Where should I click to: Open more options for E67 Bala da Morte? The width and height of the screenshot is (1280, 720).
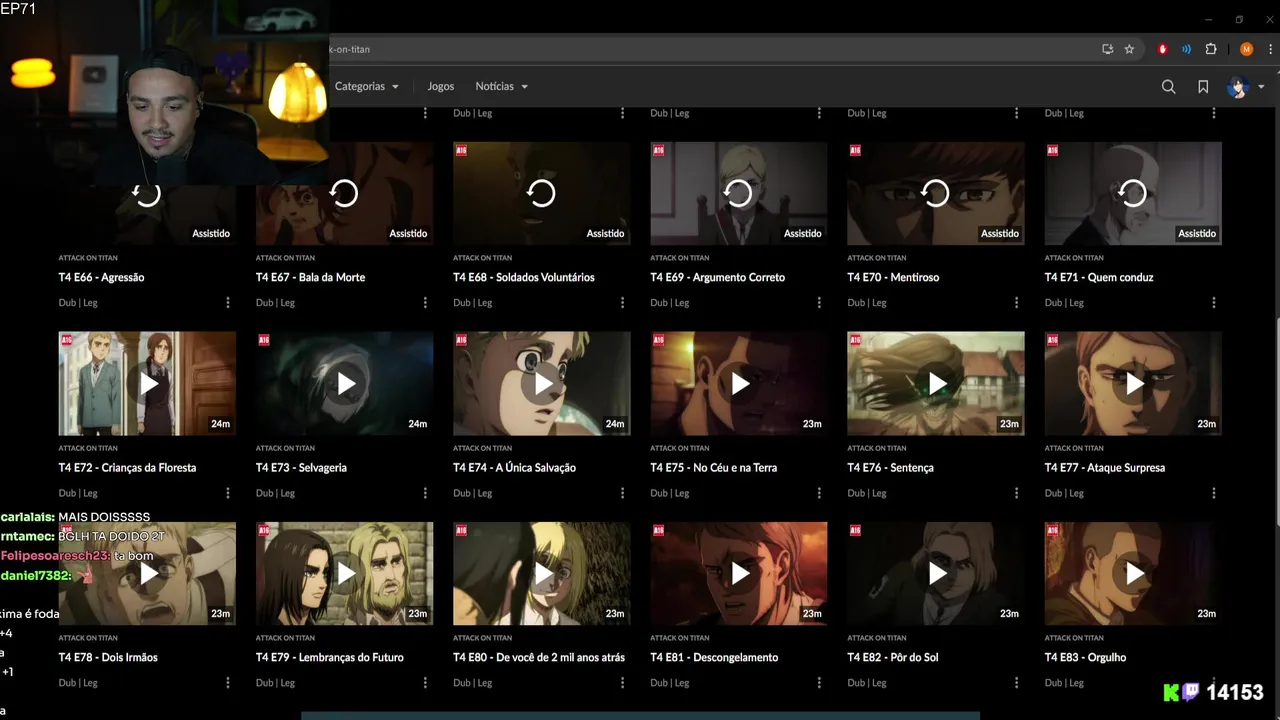click(x=425, y=303)
